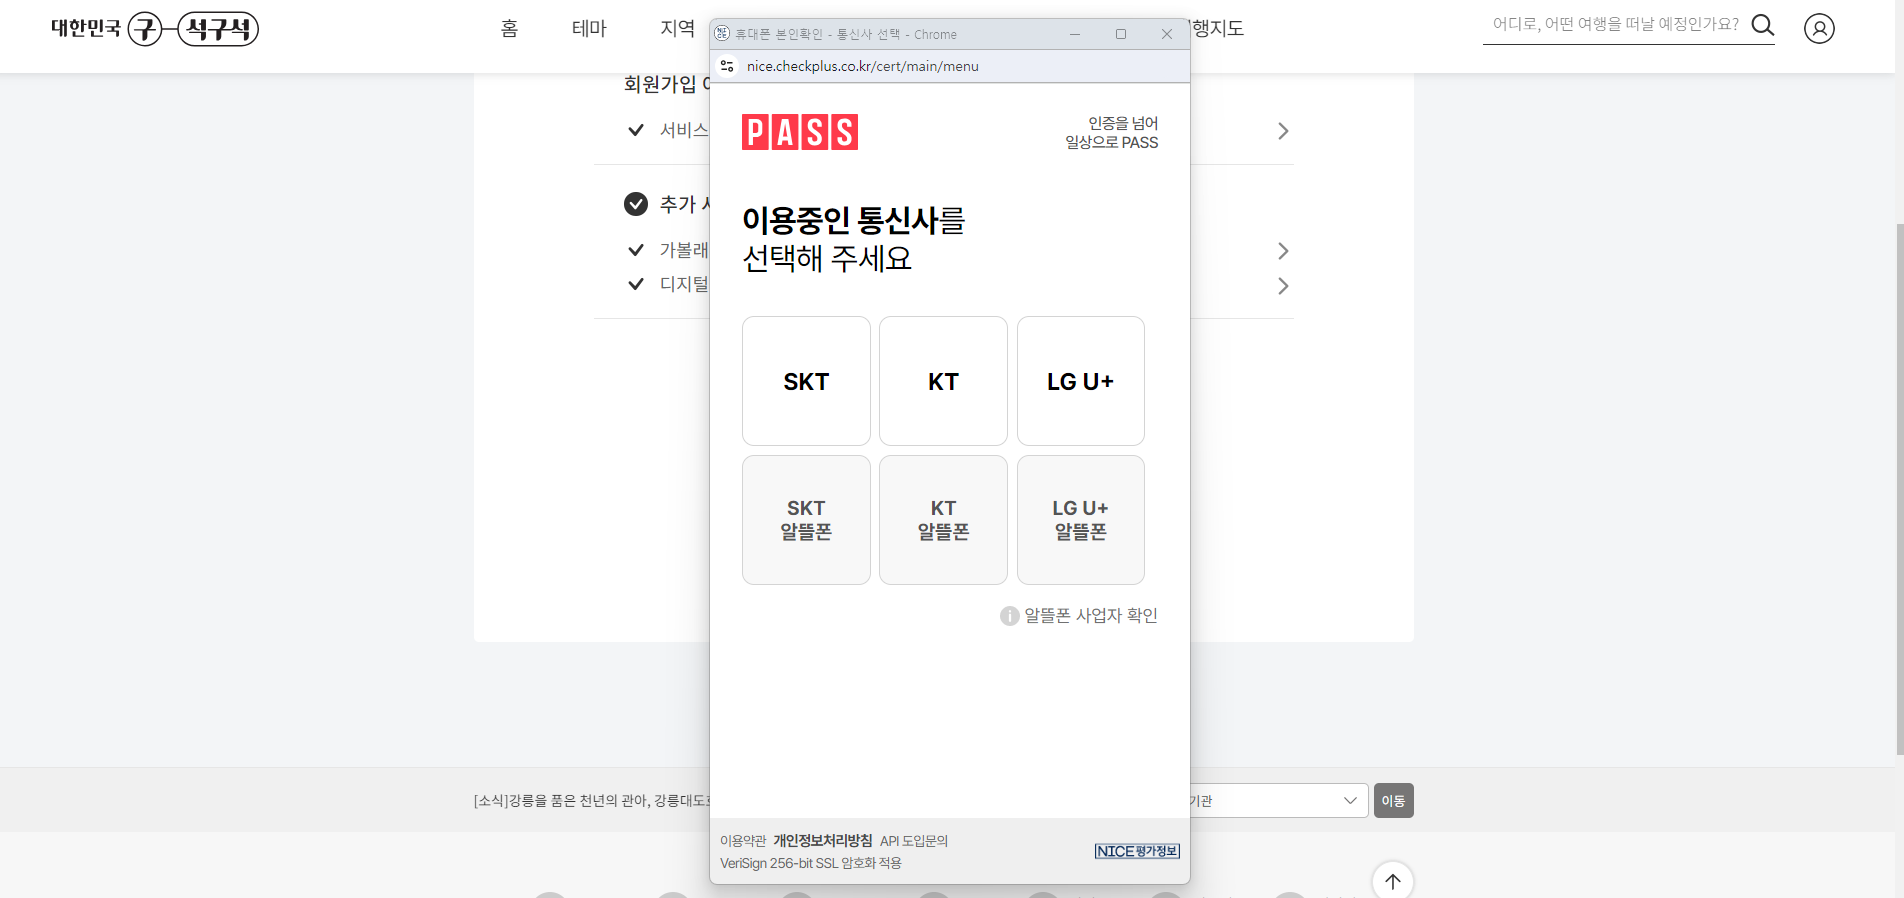Click the popup address bar URL
Image resolution: width=1904 pixels, height=898 pixels.
pyautogui.click(x=863, y=66)
